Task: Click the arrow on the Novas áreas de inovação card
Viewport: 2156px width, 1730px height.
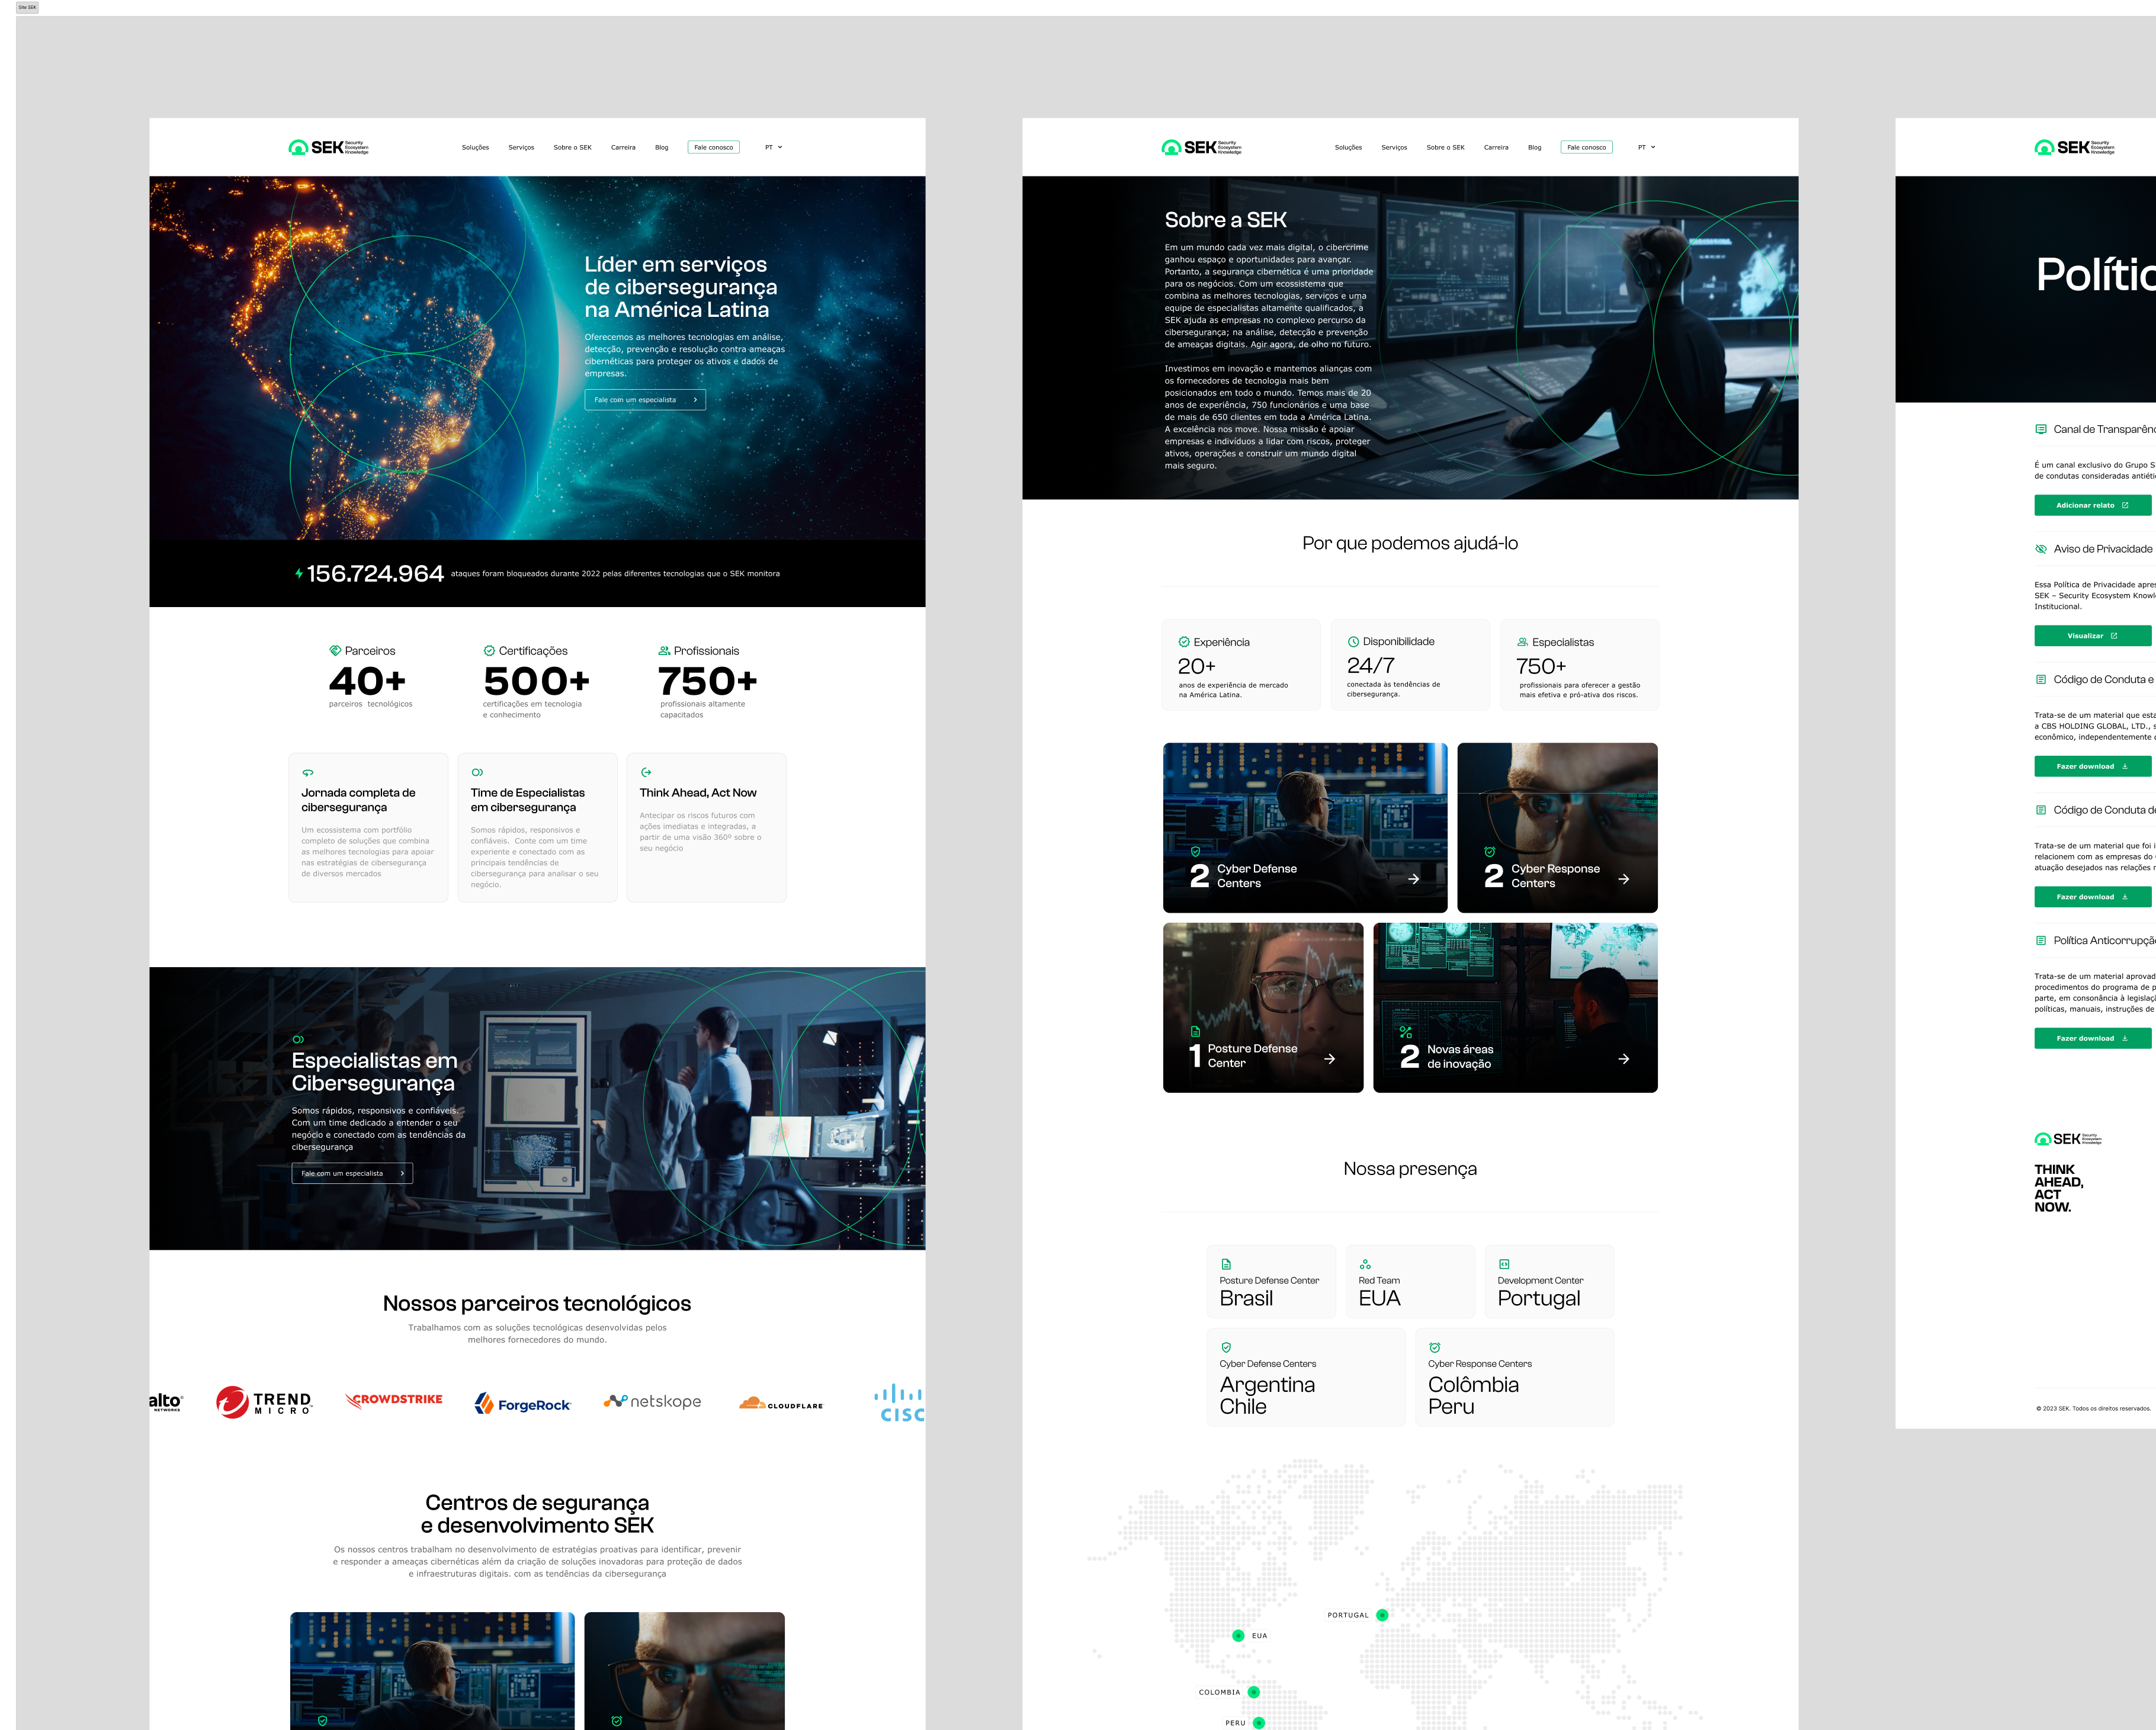Action: pos(1623,1058)
